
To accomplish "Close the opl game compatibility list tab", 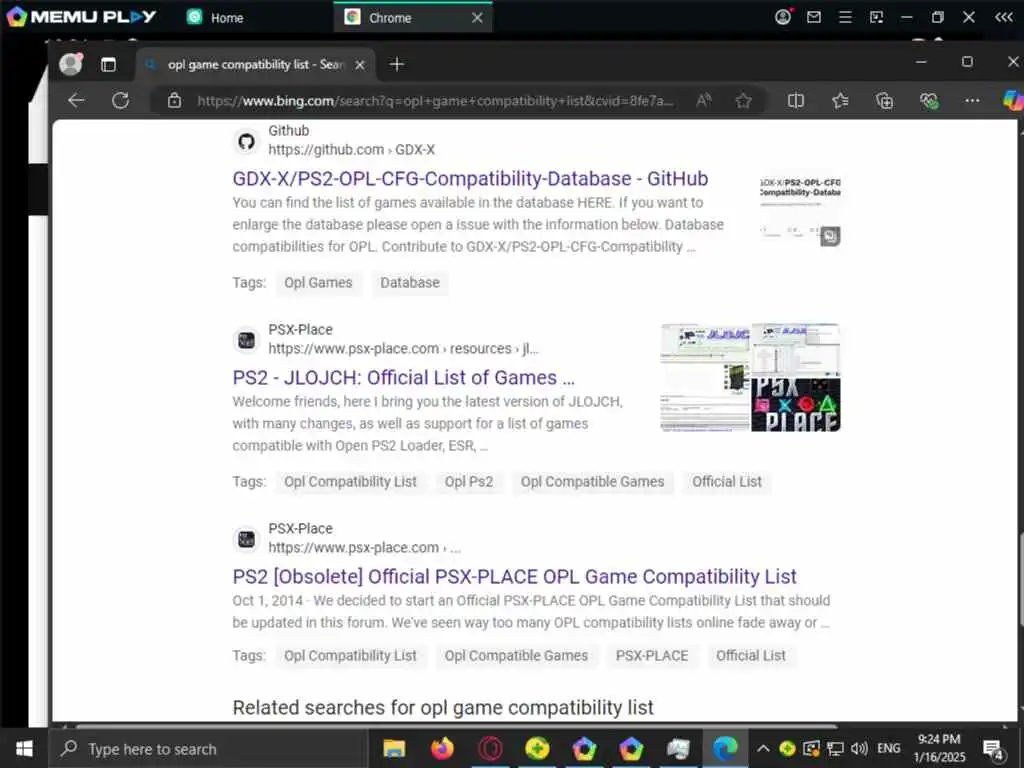I will click(360, 65).
